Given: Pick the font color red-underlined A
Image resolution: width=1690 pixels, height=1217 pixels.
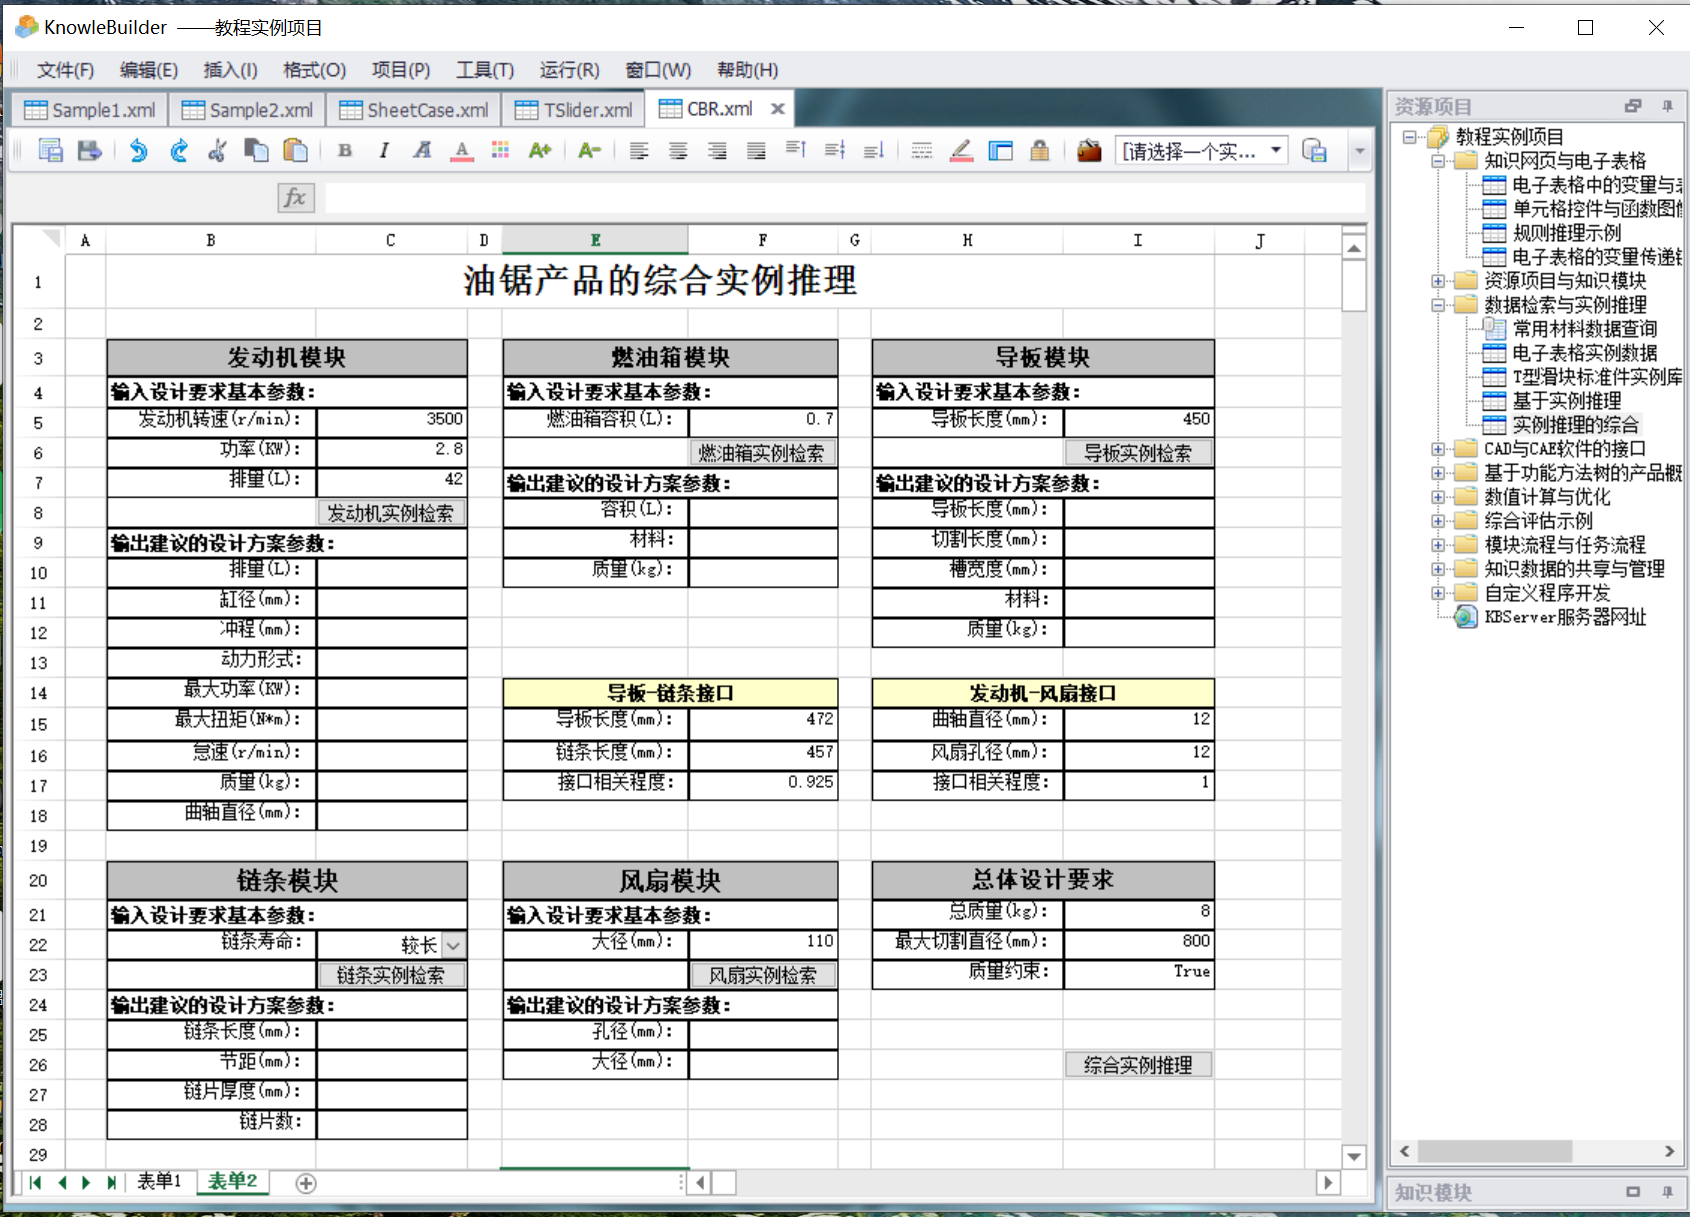Looking at the screenshot, I should [x=461, y=151].
